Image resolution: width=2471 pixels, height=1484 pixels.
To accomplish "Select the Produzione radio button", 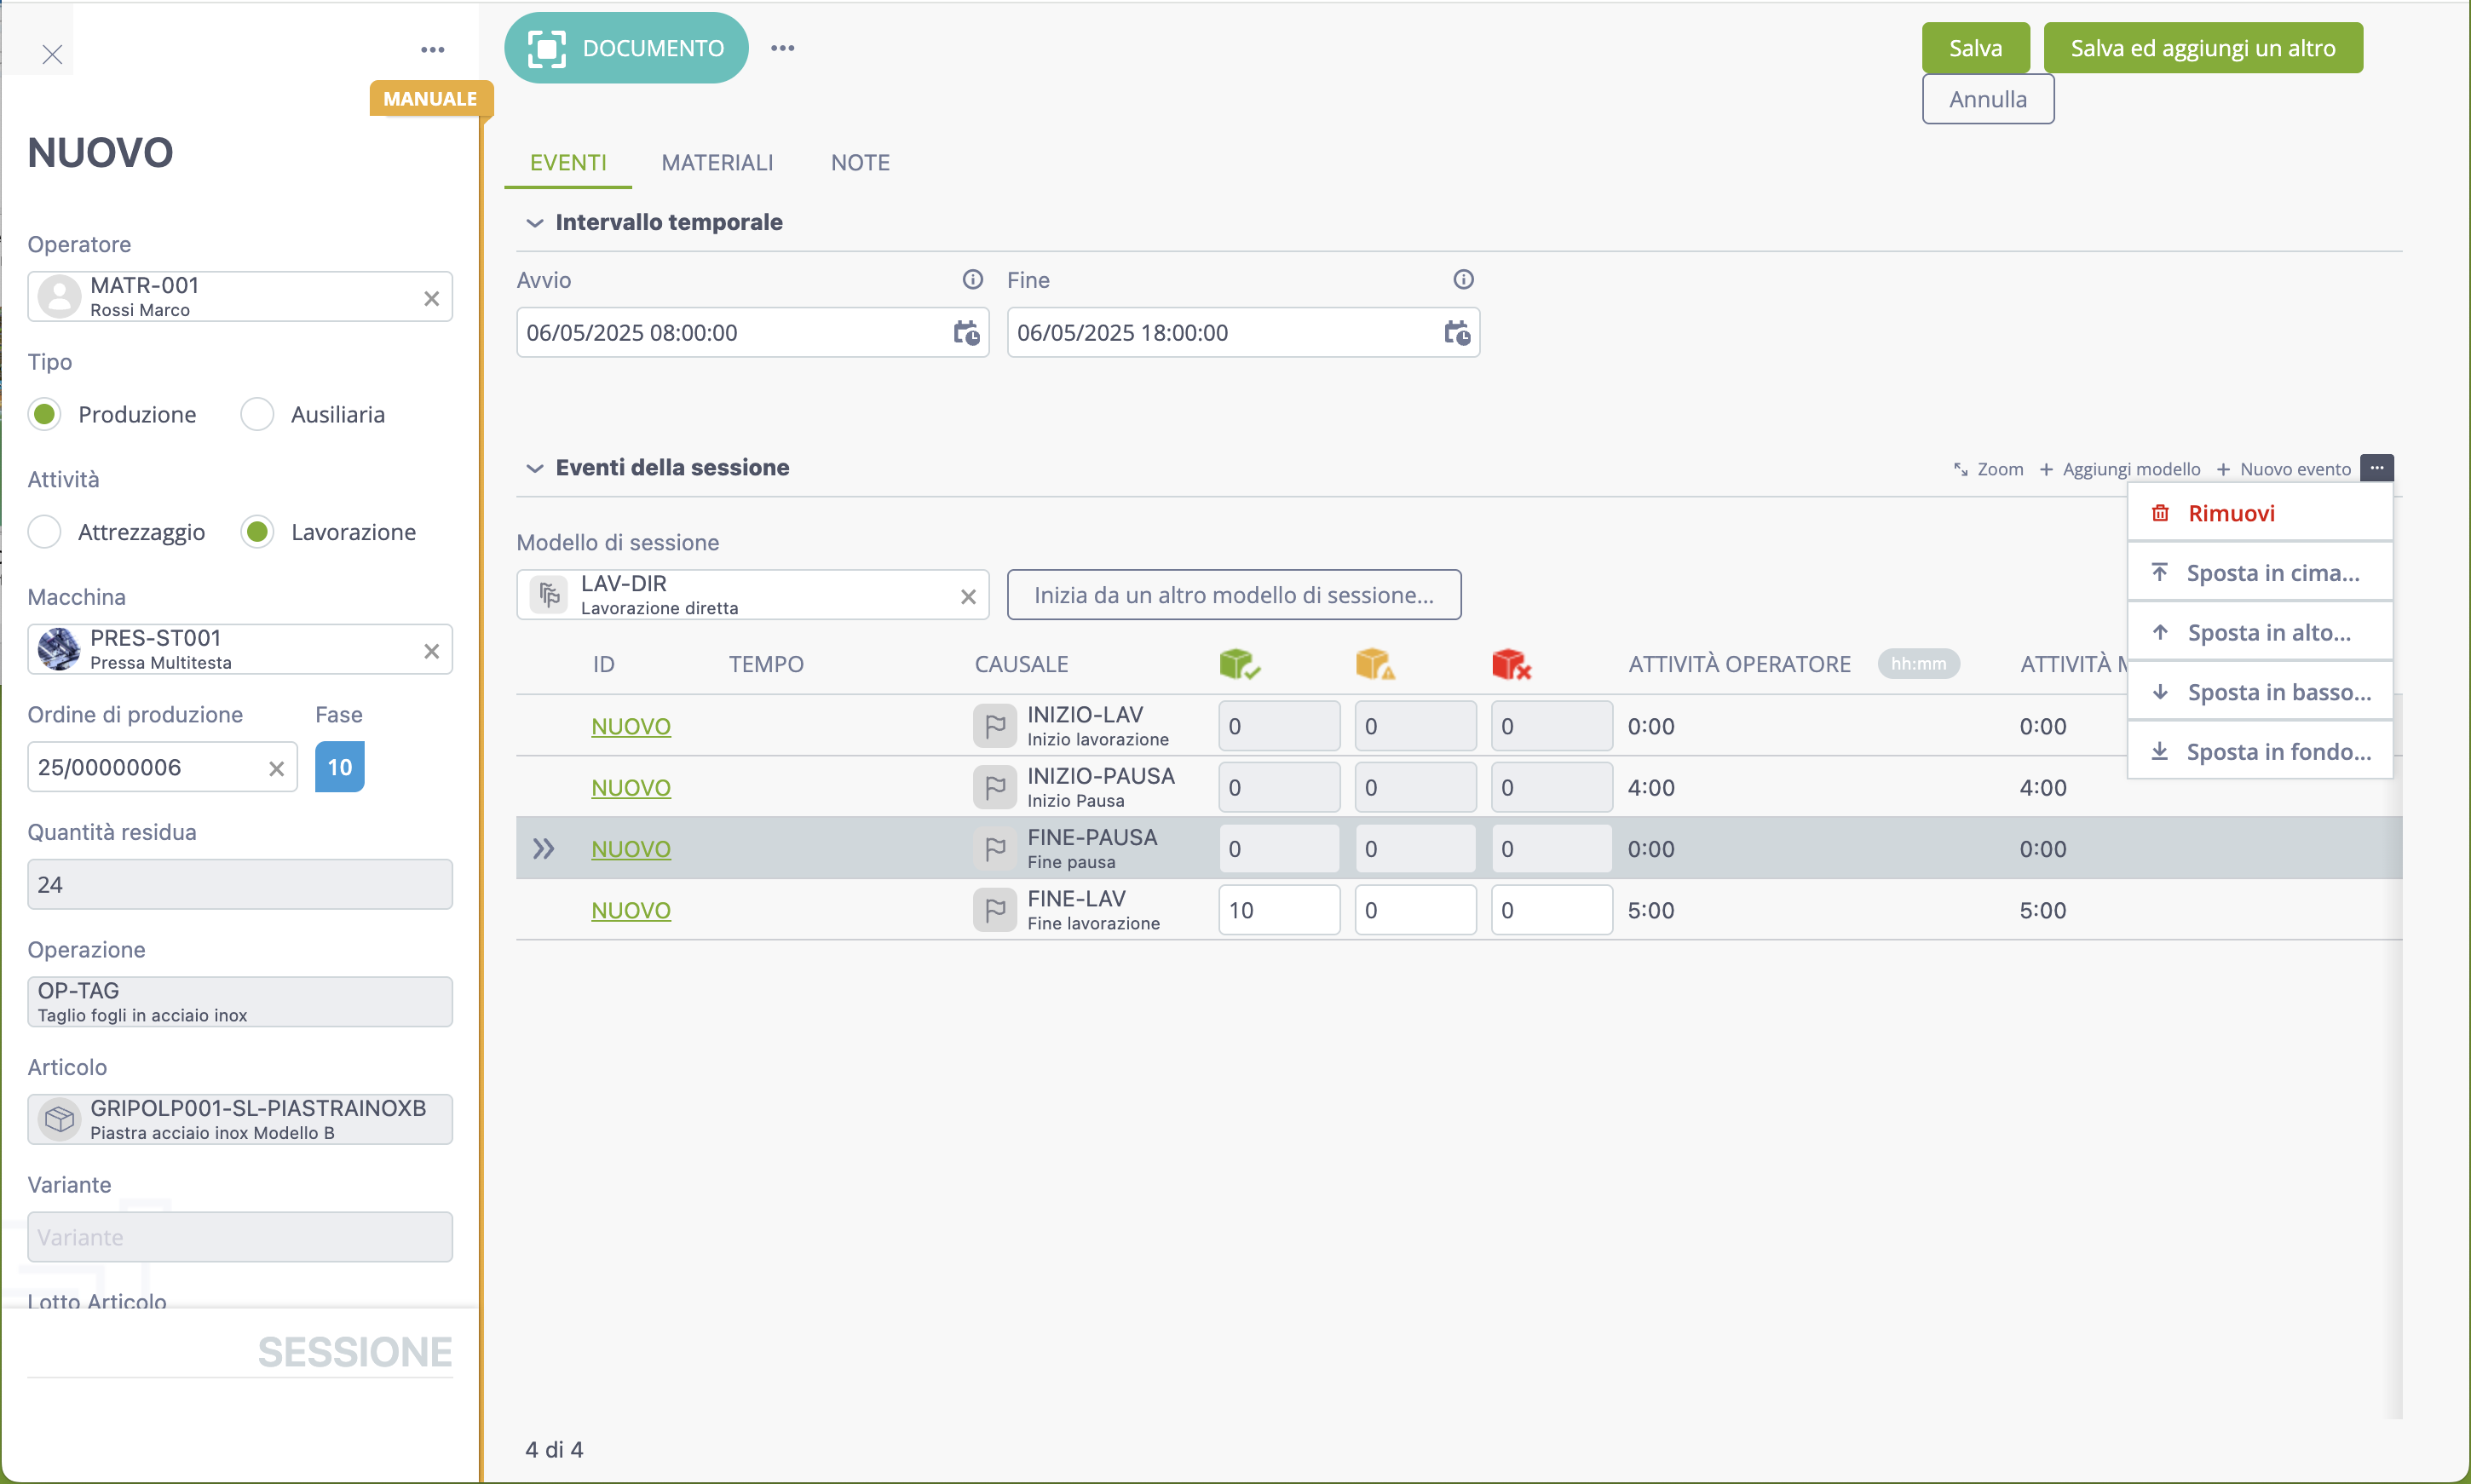I will pos(44,414).
